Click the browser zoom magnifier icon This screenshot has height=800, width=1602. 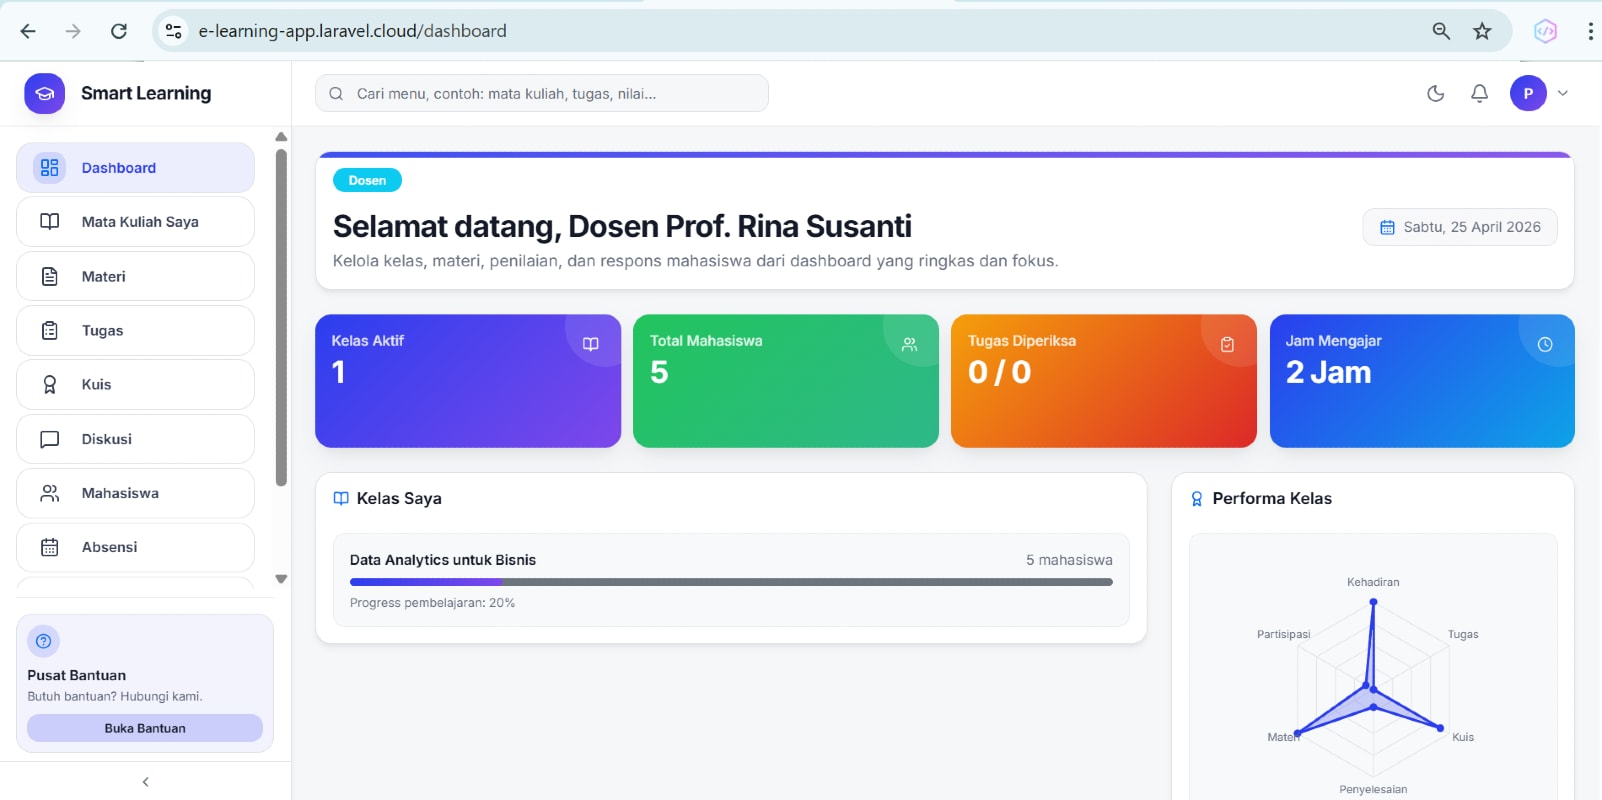tap(1441, 31)
